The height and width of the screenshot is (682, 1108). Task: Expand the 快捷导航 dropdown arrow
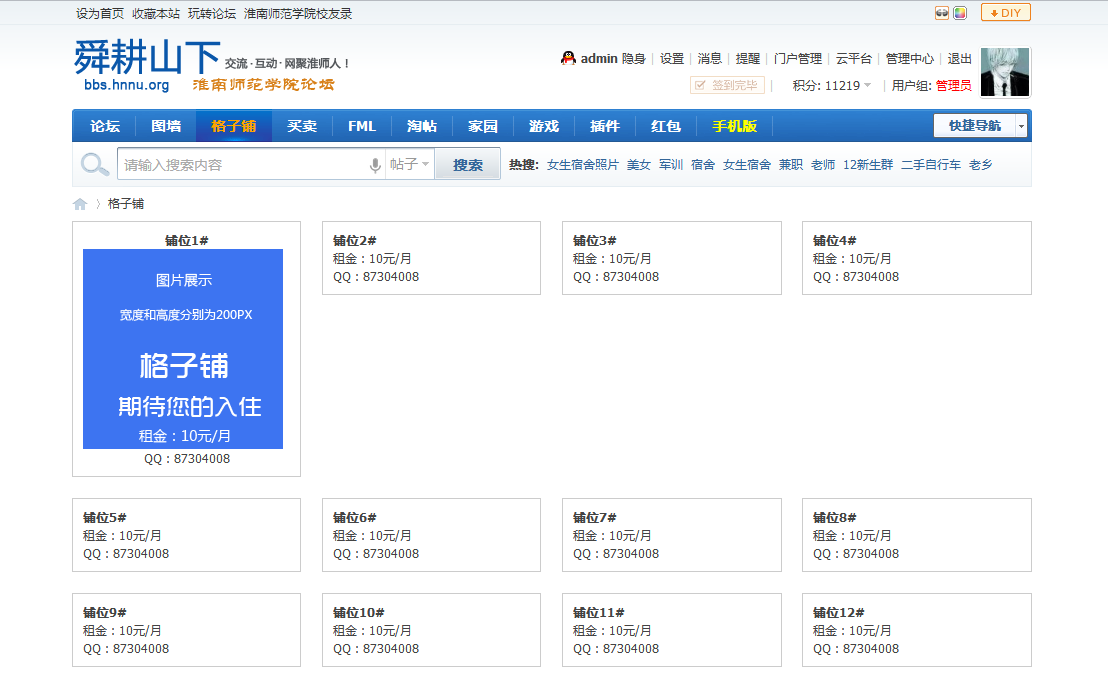point(1022,125)
